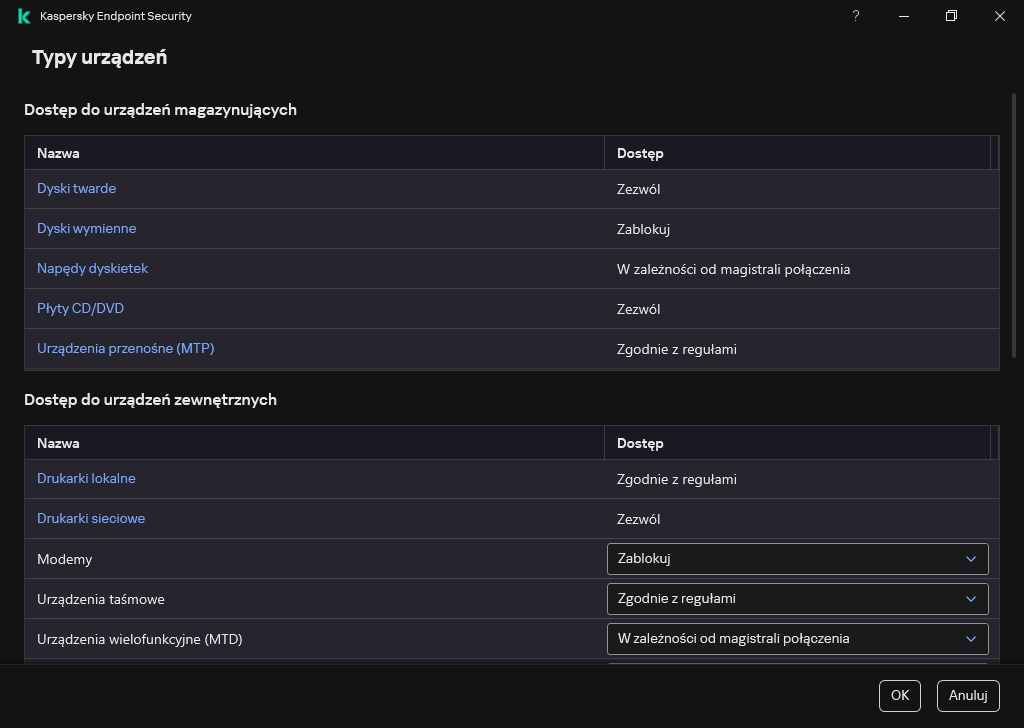Viewport: 1024px width, 728px height.
Task: Open help via the question mark icon
Action: coord(856,16)
